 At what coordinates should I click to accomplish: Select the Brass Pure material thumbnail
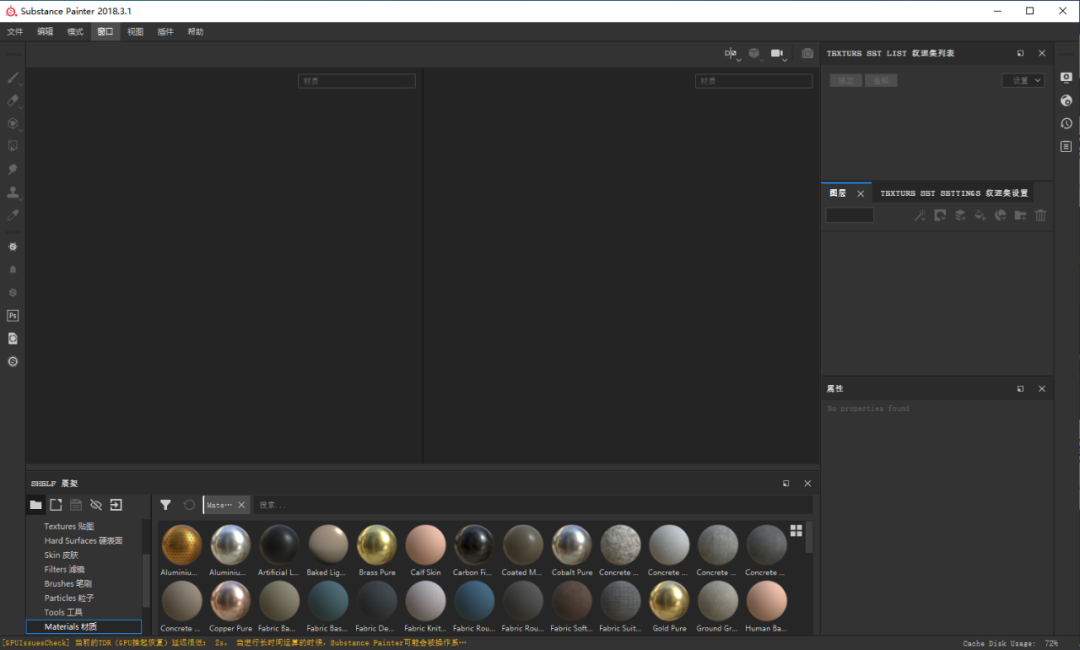377,550
